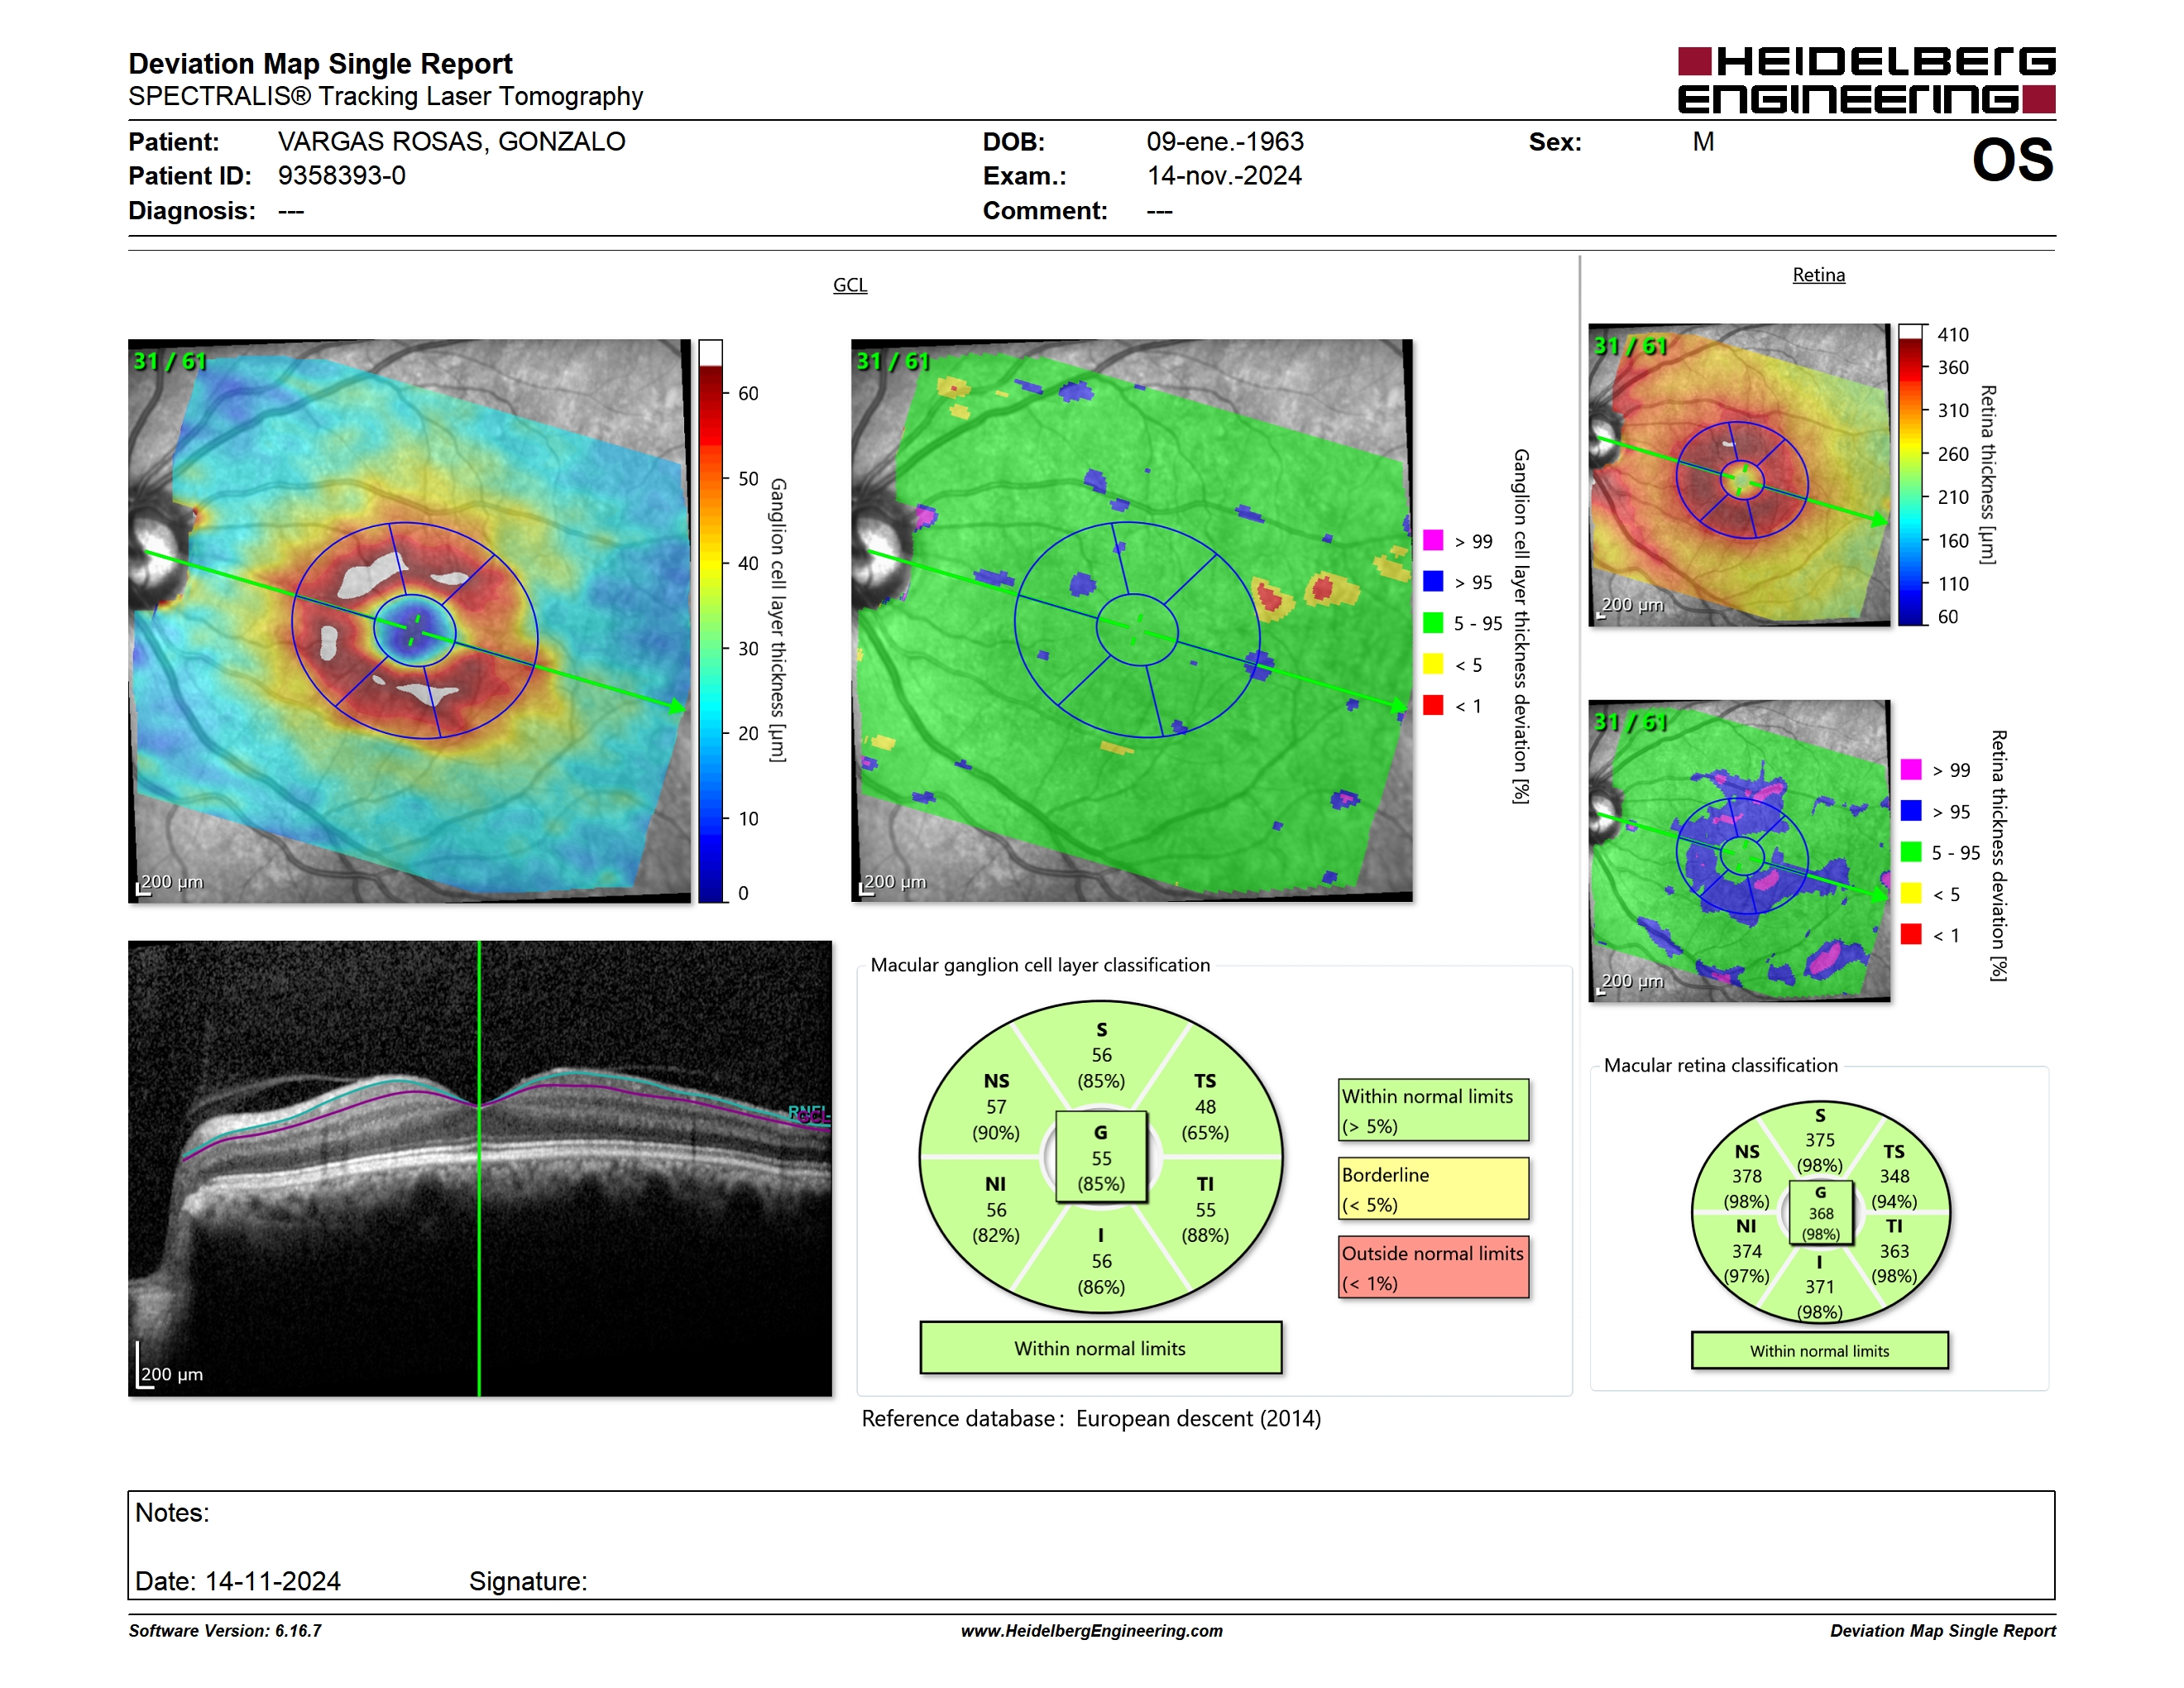Click the green vertical marker on B-scan
Image resolution: width=2184 pixels, height=1688 pixels.
click(480, 1168)
